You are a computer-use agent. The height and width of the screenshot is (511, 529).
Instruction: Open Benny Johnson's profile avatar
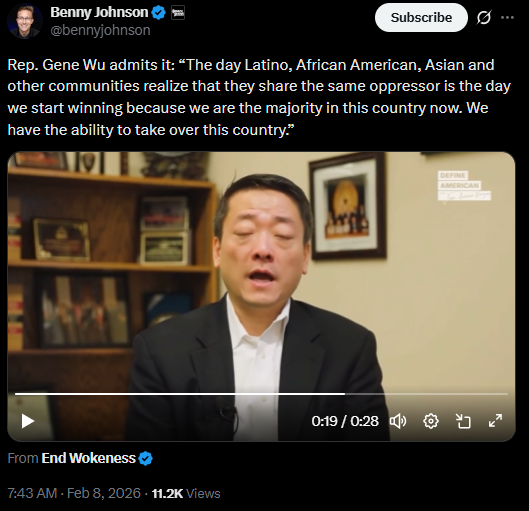[x=25, y=21]
